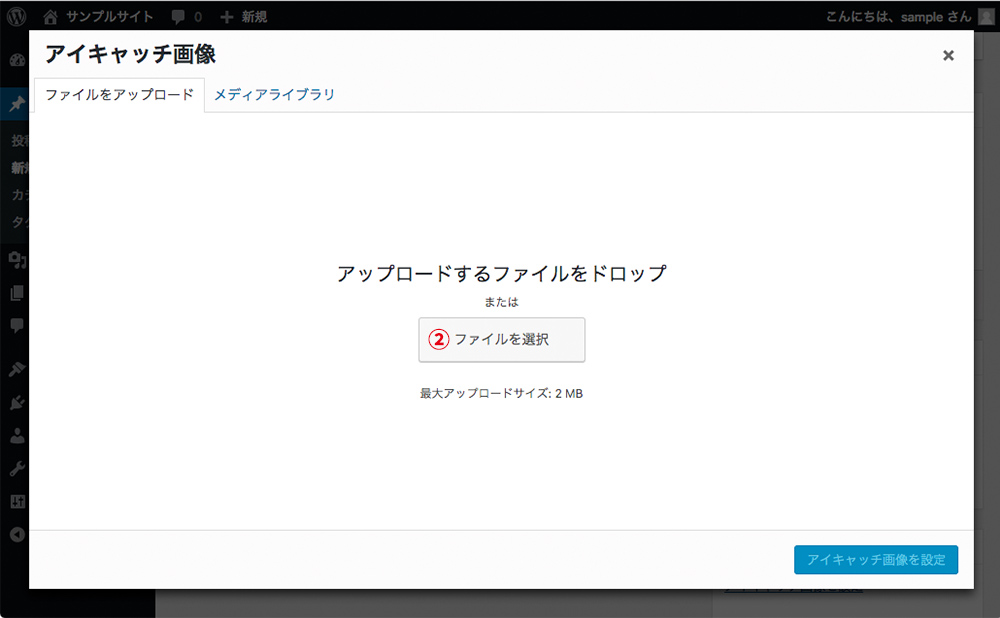
Task: Click the comments bubble in the admin bar
Action: pos(178,16)
